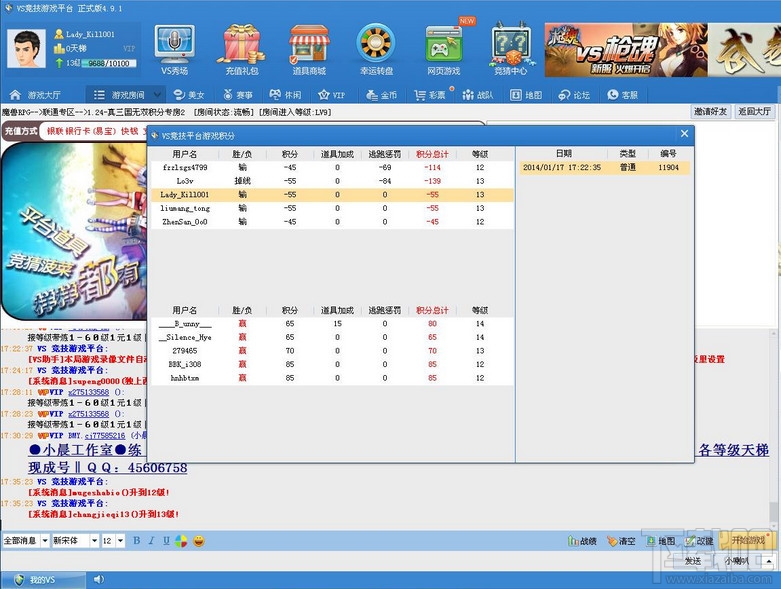This screenshot has width=781, height=589.
Task: Open the VIP menu item
Action: 332,95
